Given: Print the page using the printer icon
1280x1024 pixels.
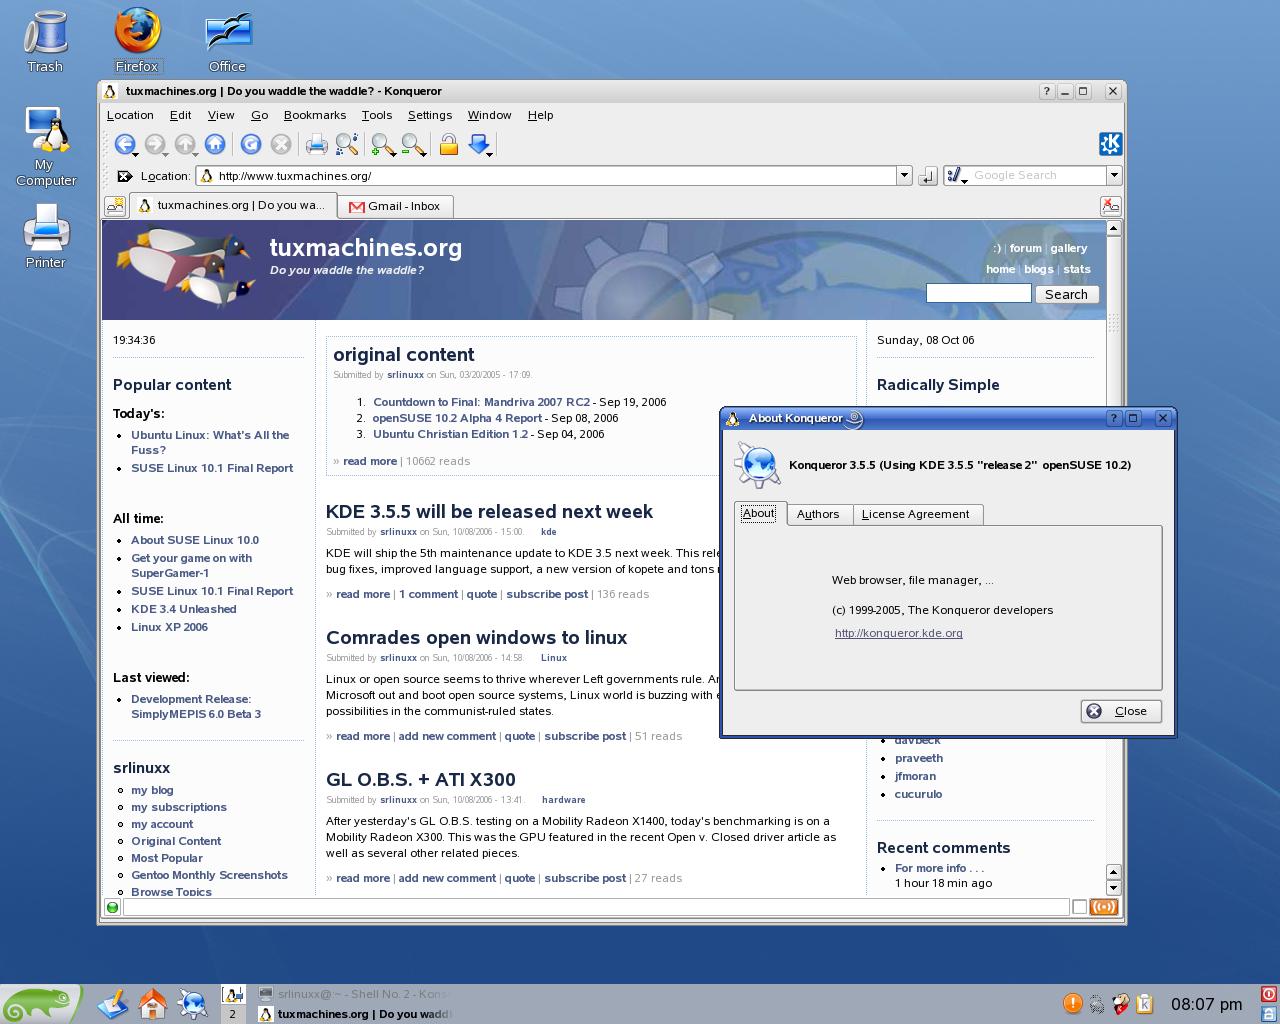Looking at the screenshot, I should click(316, 145).
